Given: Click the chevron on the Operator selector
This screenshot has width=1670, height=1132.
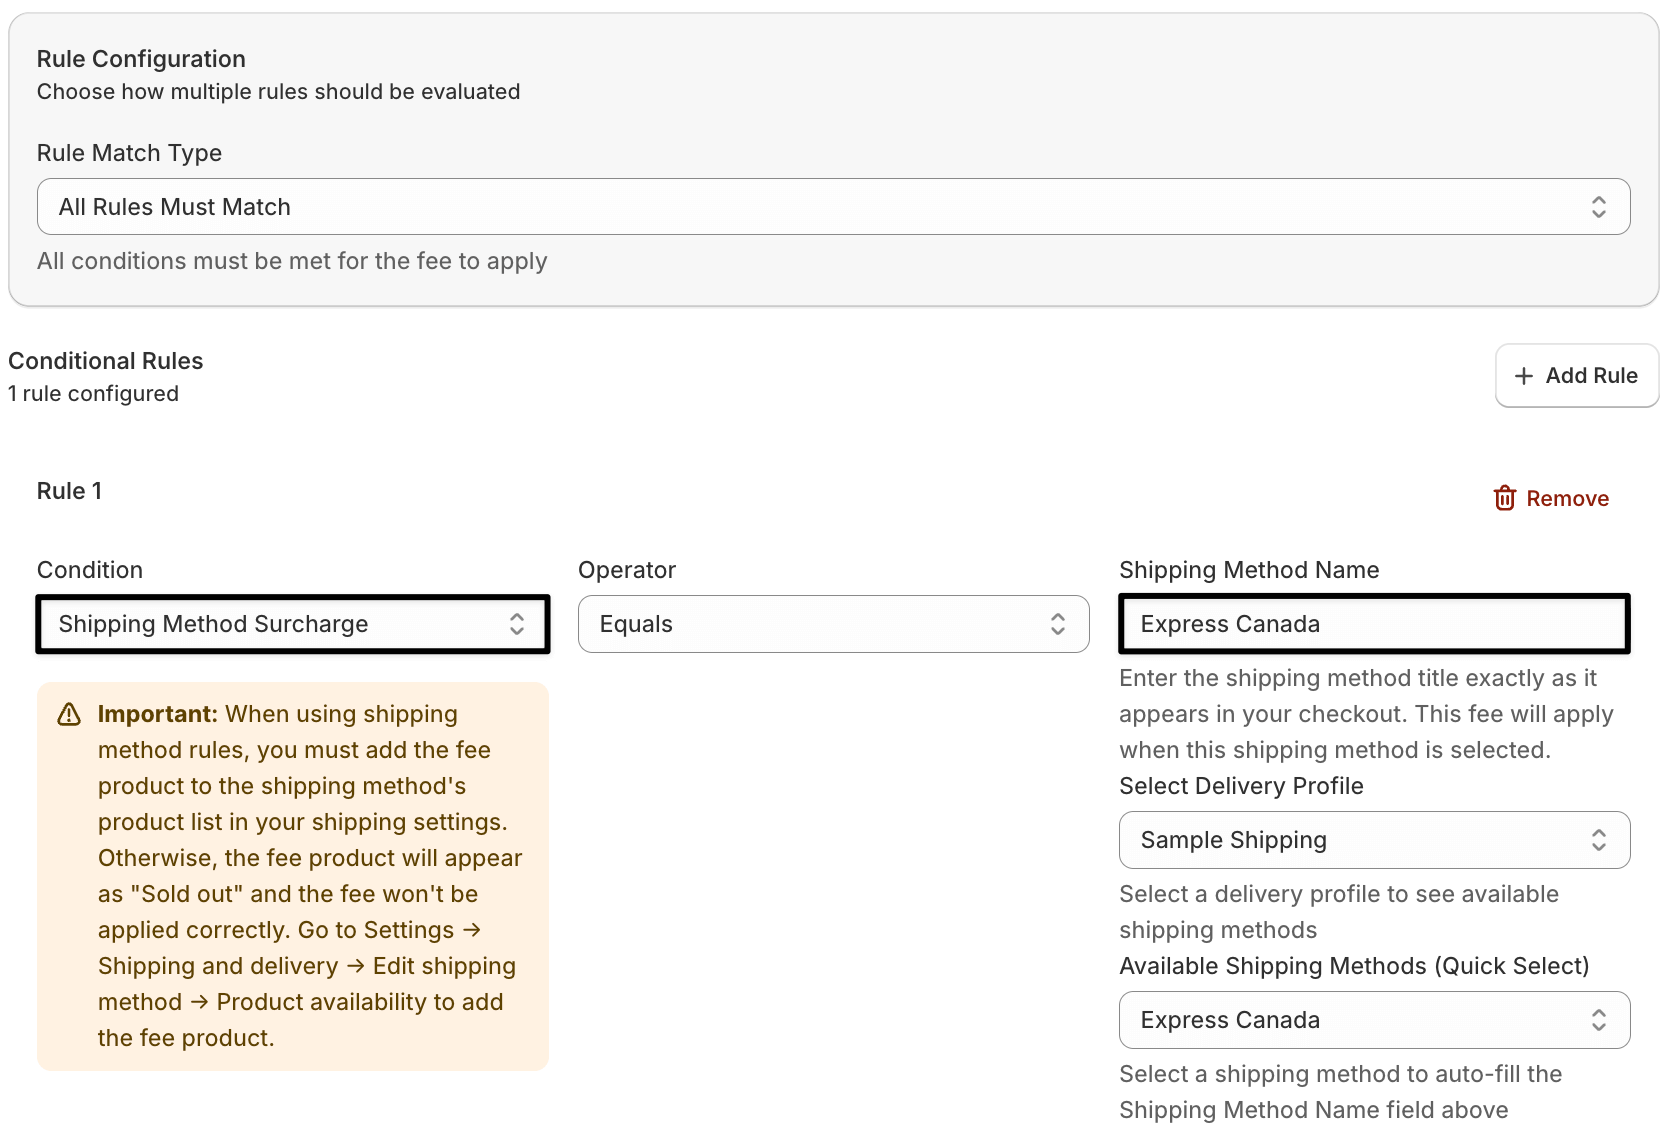Looking at the screenshot, I should click(x=1058, y=623).
